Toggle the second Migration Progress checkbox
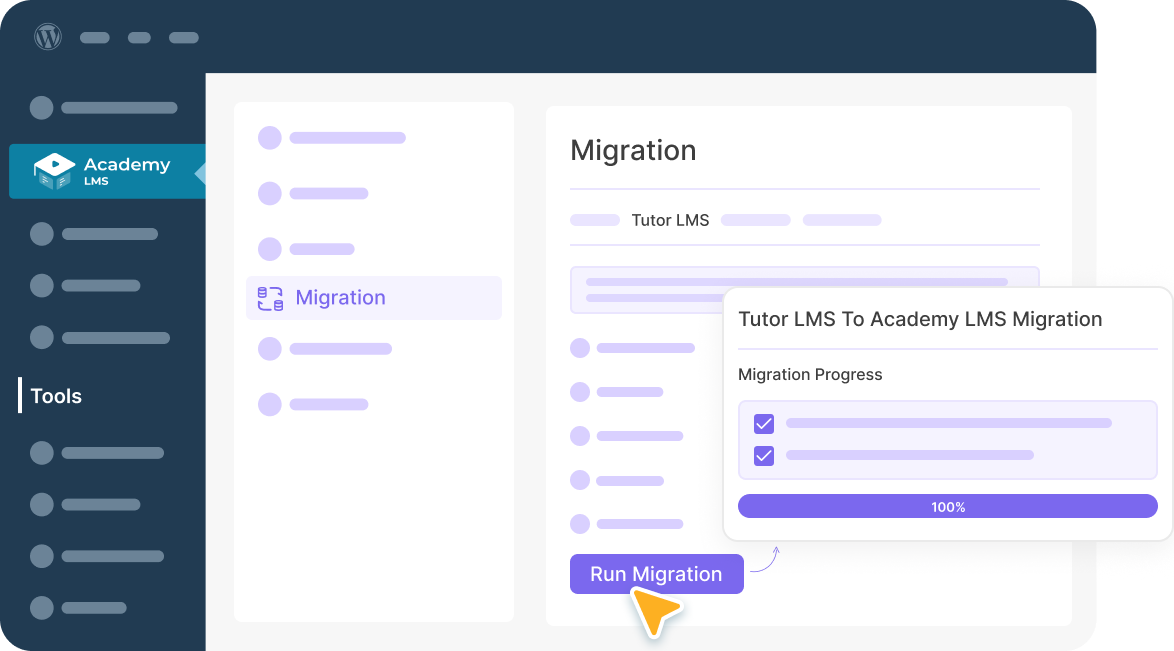The image size is (1174, 651). point(764,455)
